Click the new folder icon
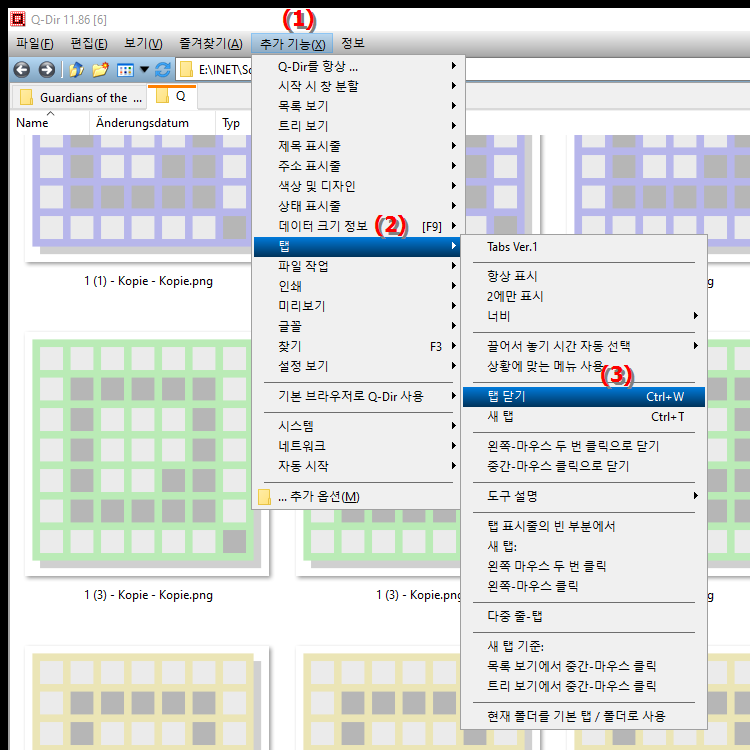Viewport: 750px width, 750px height. point(100,70)
